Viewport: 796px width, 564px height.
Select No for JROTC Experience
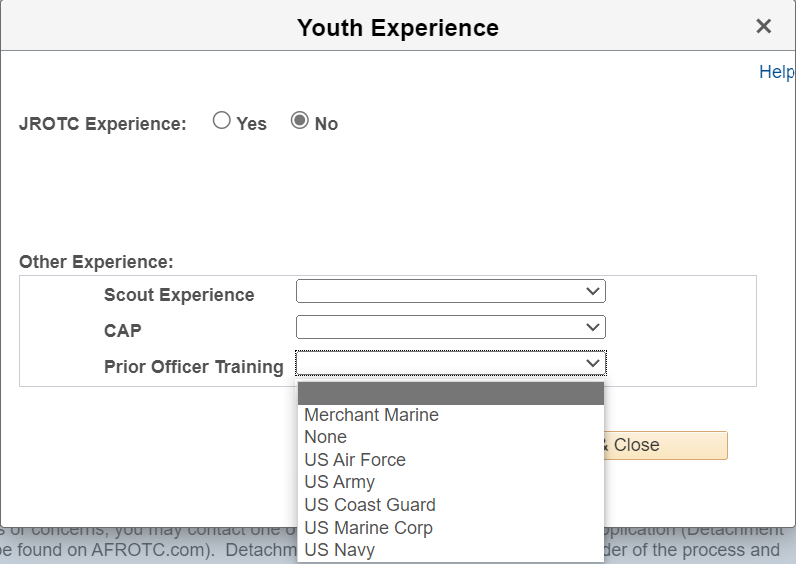click(x=299, y=121)
